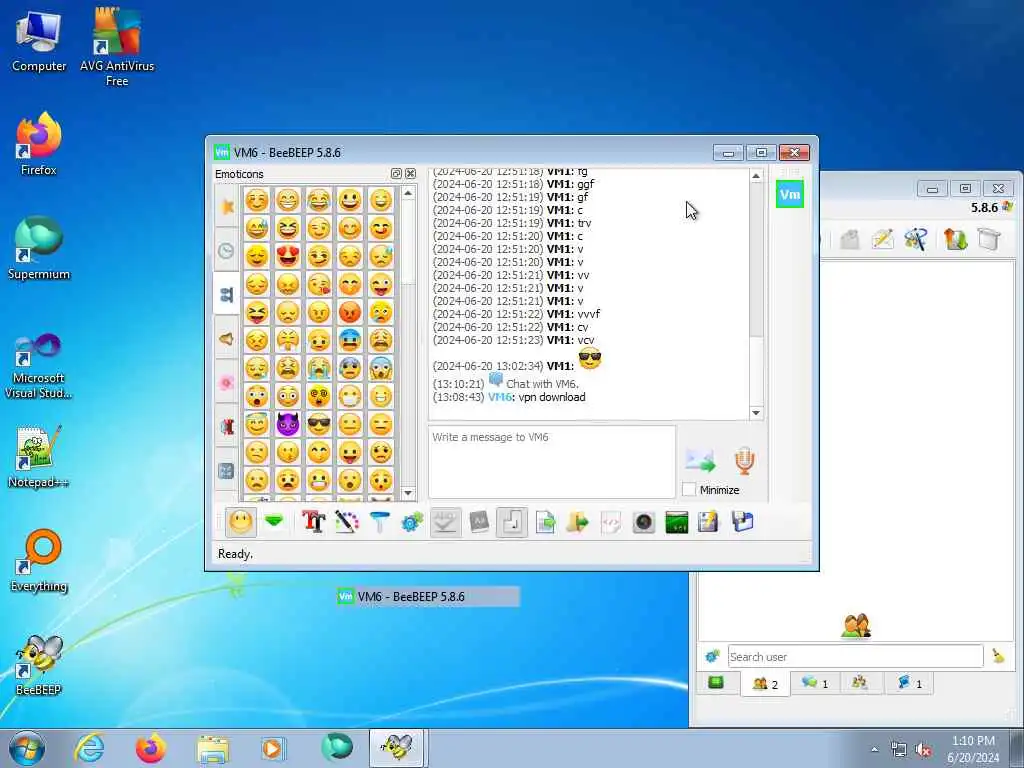The height and width of the screenshot is (768, 1024).
Task: Insert the heart-eyes emoticon
Action: tap(287, 256)
